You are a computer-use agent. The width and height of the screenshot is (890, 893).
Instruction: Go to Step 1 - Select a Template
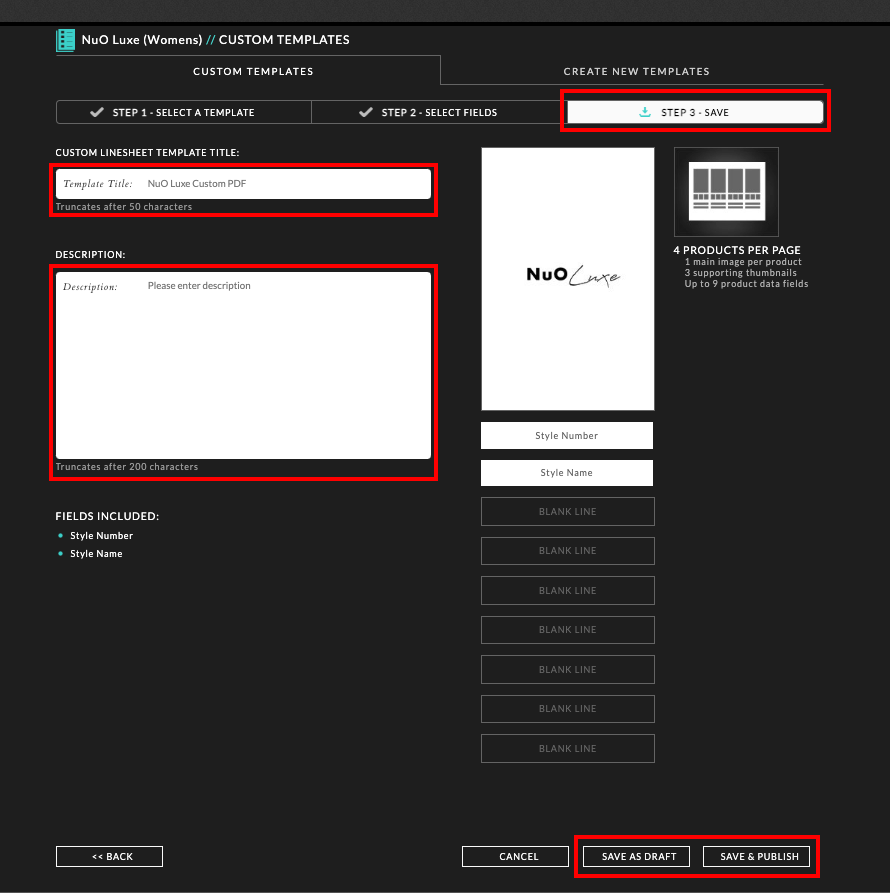[x=183, y=112]
